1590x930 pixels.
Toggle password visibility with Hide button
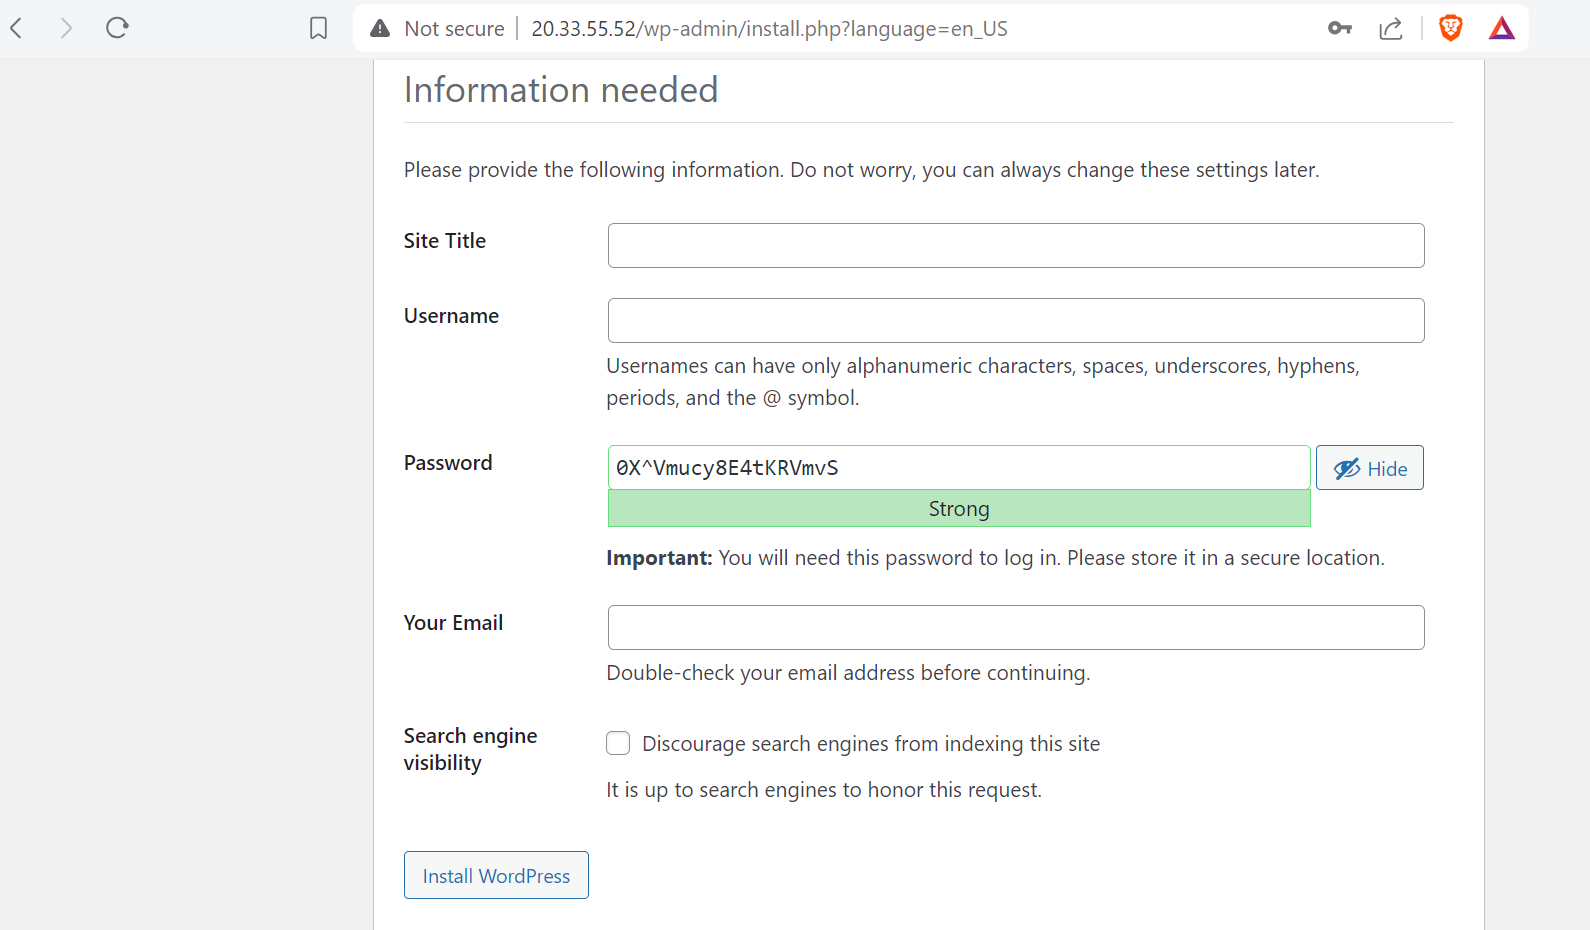1369,468
